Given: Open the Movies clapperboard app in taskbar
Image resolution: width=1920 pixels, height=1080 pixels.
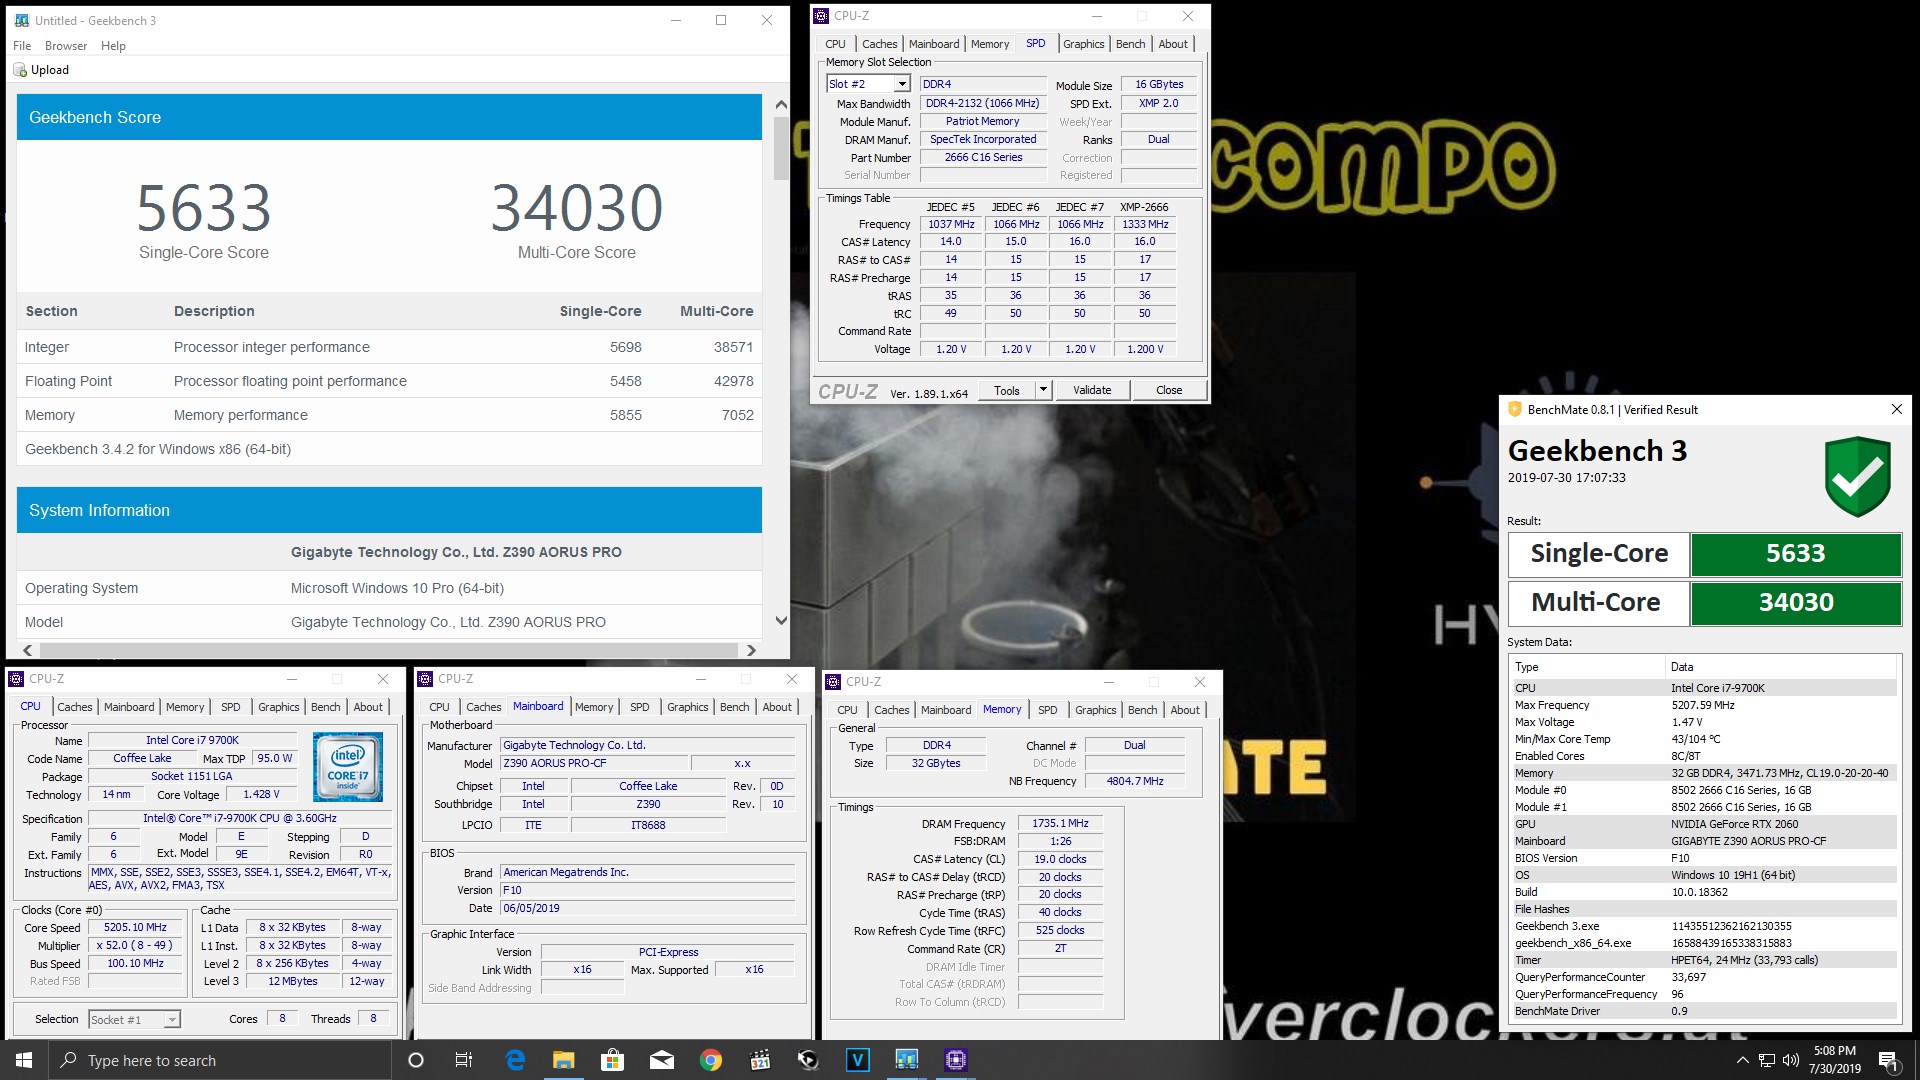Looking at the screenshot, I should [x=759, y=1060].
